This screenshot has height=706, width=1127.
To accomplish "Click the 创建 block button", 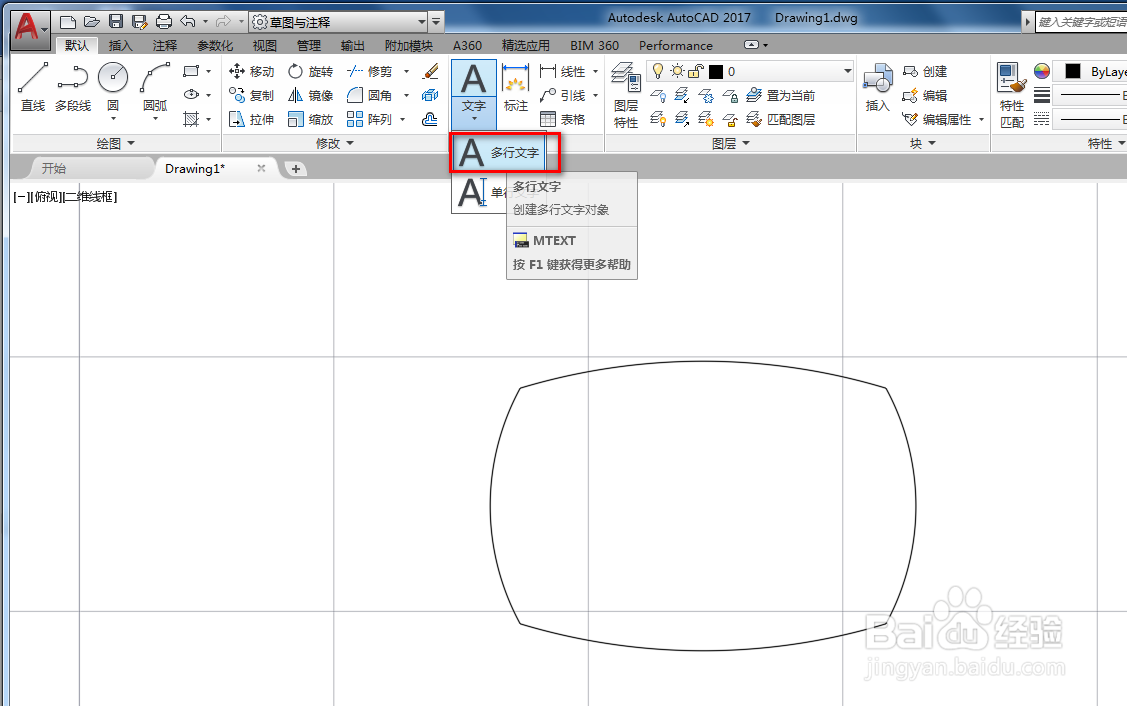I will pos(925,71).
